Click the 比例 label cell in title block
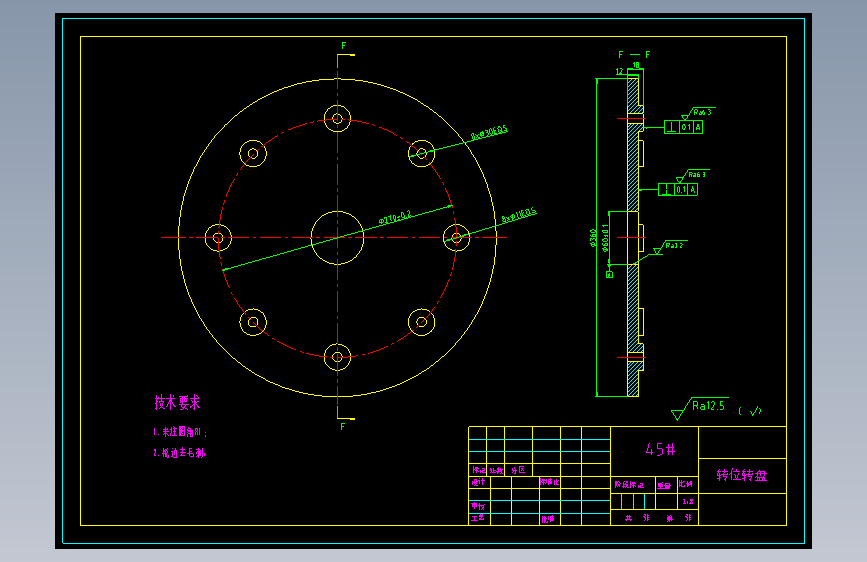Screen dimensions: 867x562 [x=688, y=484]
